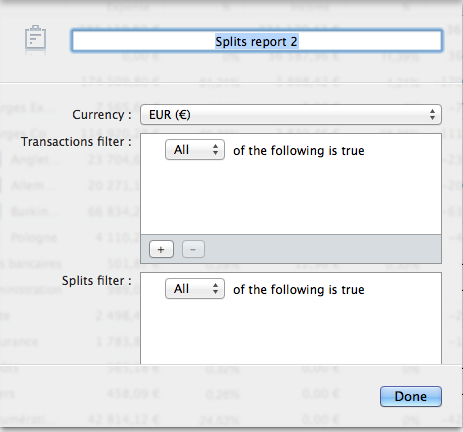The height and width of the screenshot is (432, 463).
Task: Click the gray rule toolbar bar
Action: point(291,249)
